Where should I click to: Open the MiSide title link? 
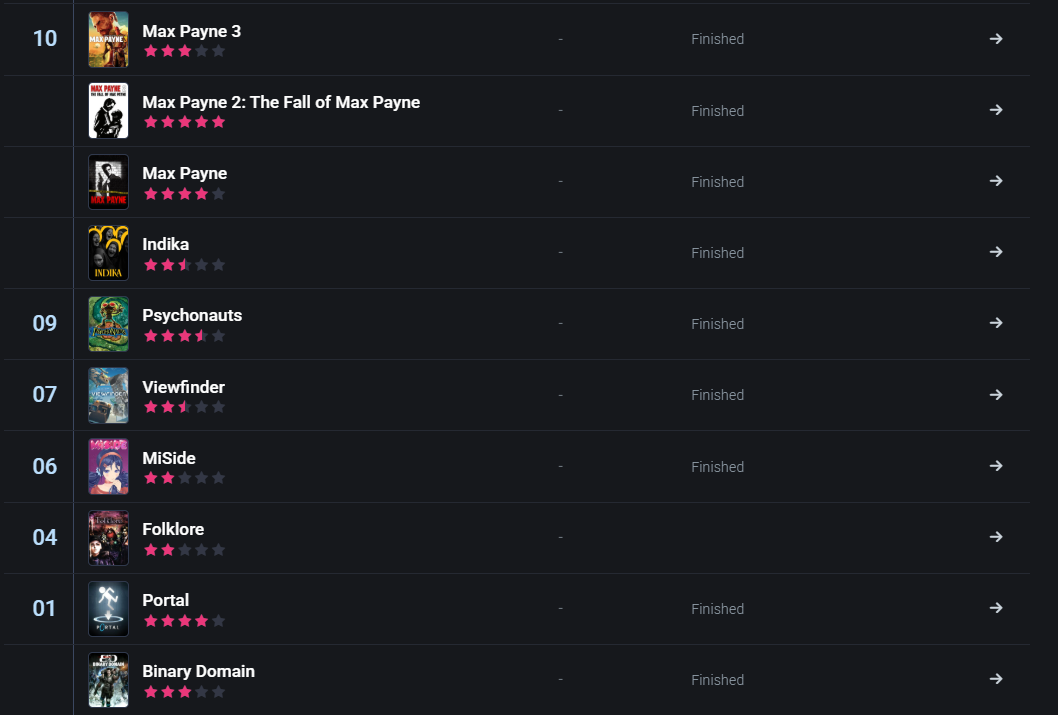[x=169, y=458]
